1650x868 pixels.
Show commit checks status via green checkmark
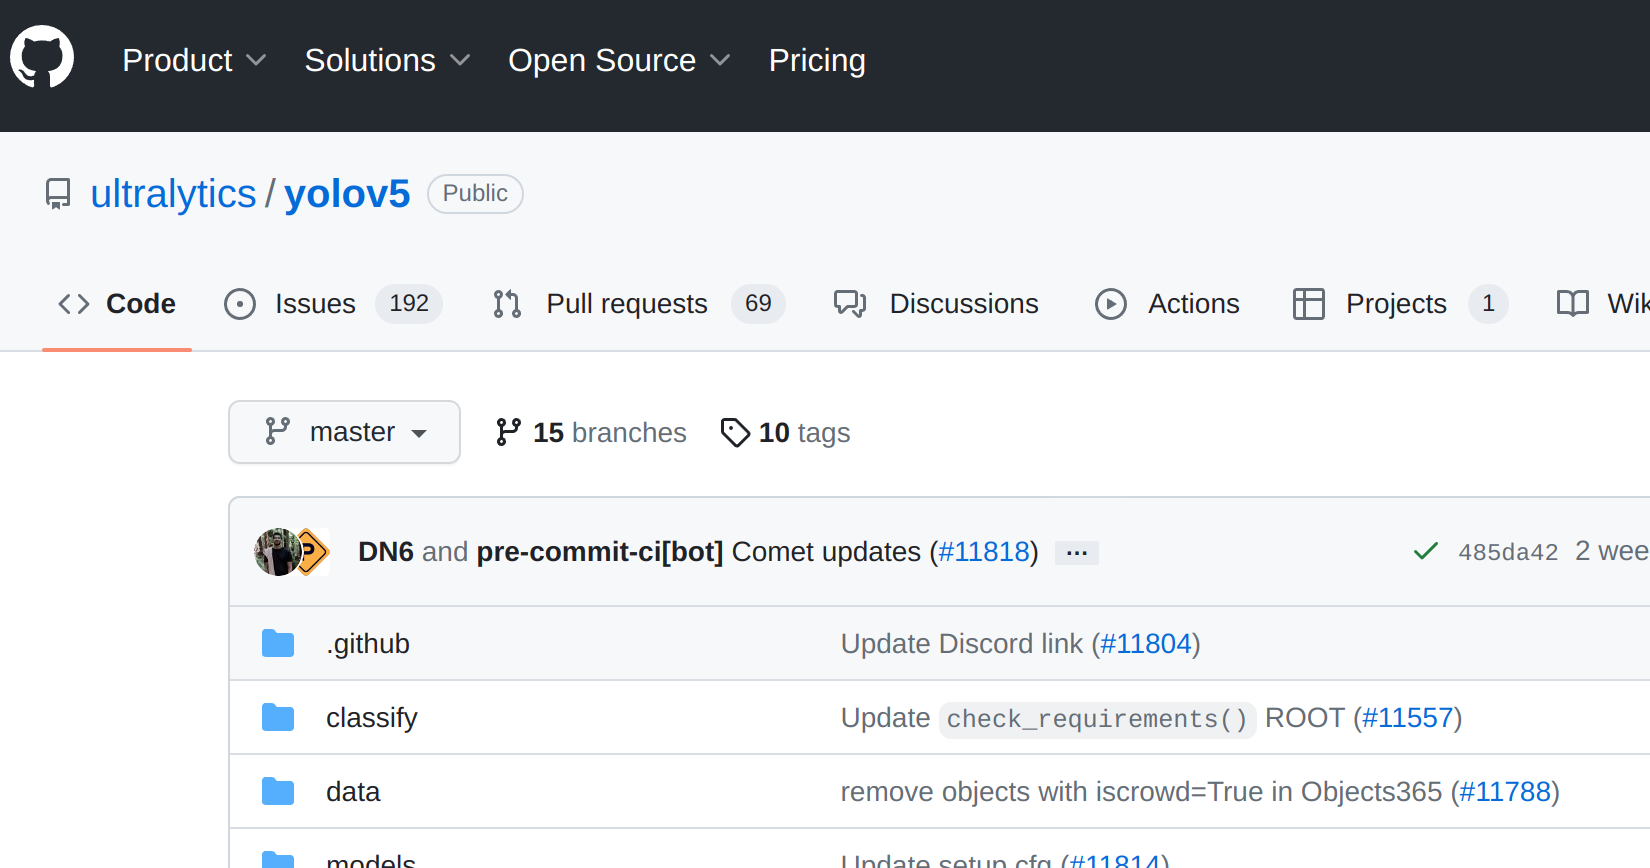1426,551
